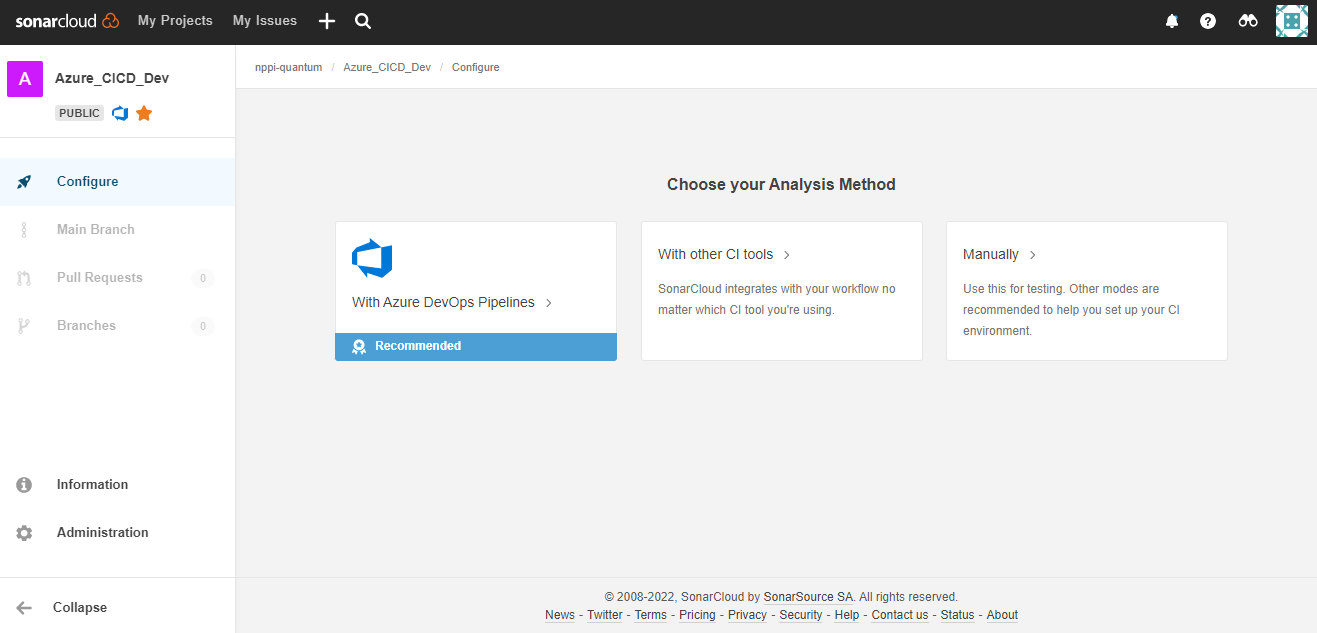Screen dimensions: 1317x633
Task: Select Configure in the sidebar
Action: point(117,182)
